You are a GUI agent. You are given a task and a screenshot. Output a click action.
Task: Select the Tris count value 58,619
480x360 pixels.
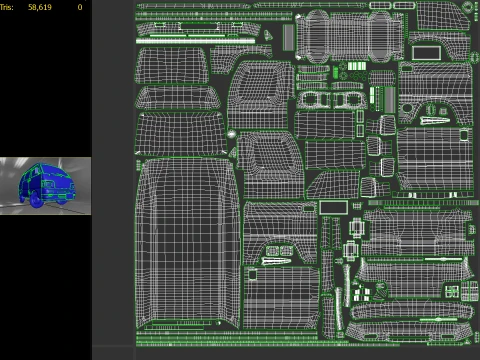point(40,7)
